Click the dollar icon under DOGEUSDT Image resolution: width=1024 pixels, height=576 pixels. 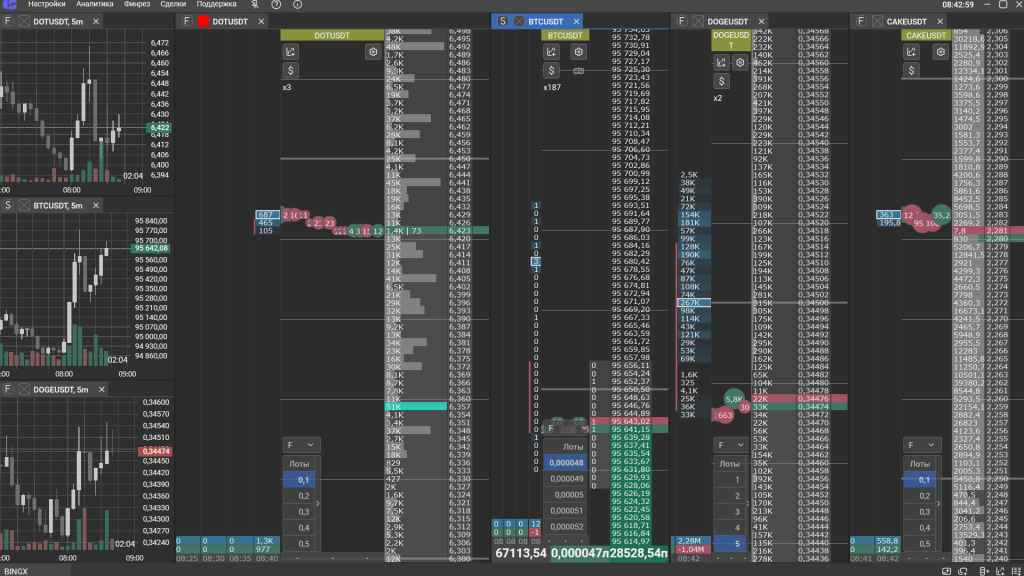[x=721, y=81]
